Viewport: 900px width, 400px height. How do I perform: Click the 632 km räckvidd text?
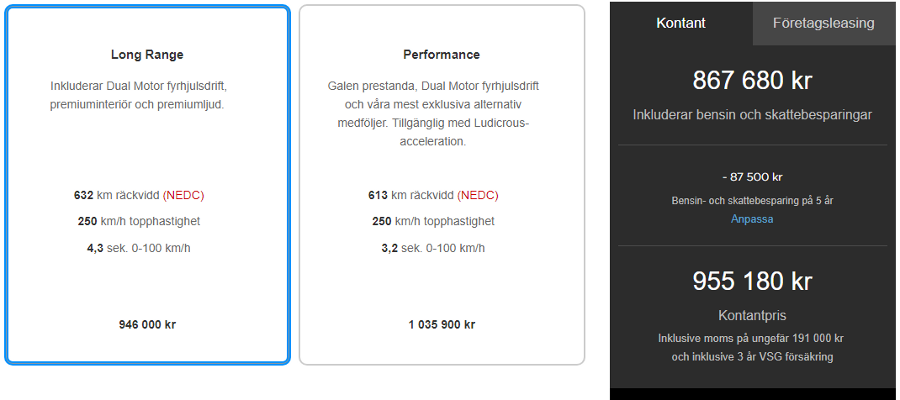[x=118, y=195]
